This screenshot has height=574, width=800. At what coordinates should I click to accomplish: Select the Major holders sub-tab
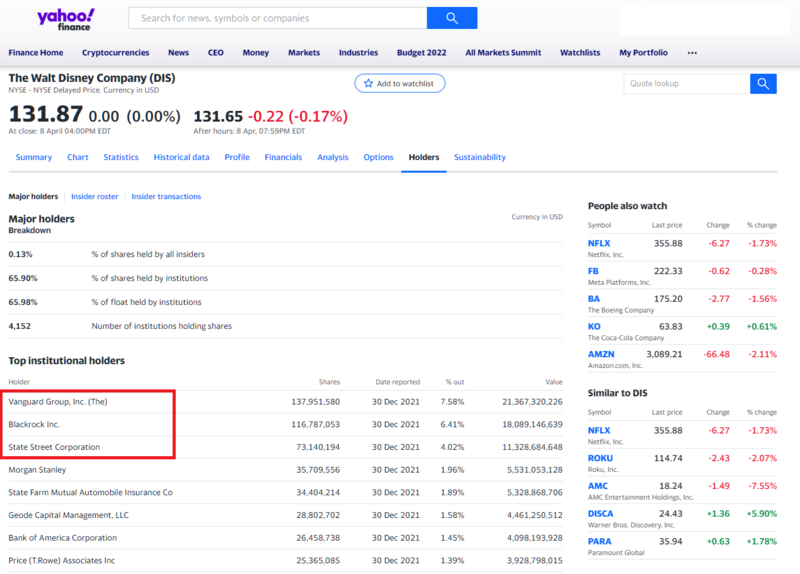pyautogui.click(x=33, y=196)
